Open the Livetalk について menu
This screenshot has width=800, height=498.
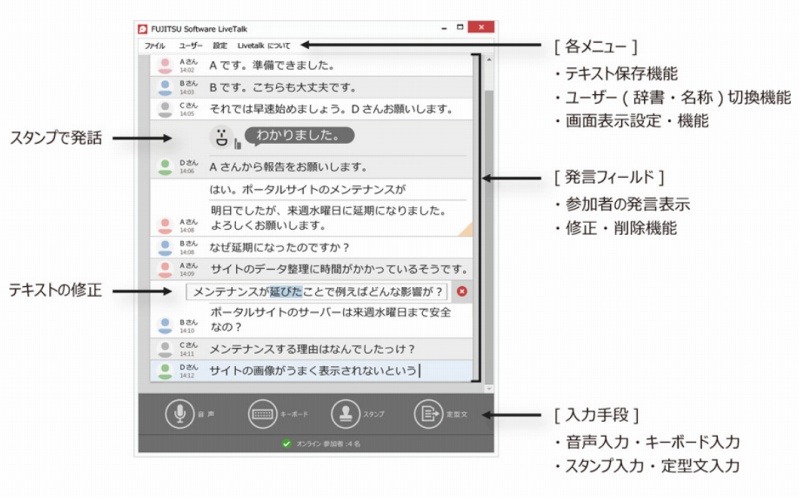[x=263, y=45]
